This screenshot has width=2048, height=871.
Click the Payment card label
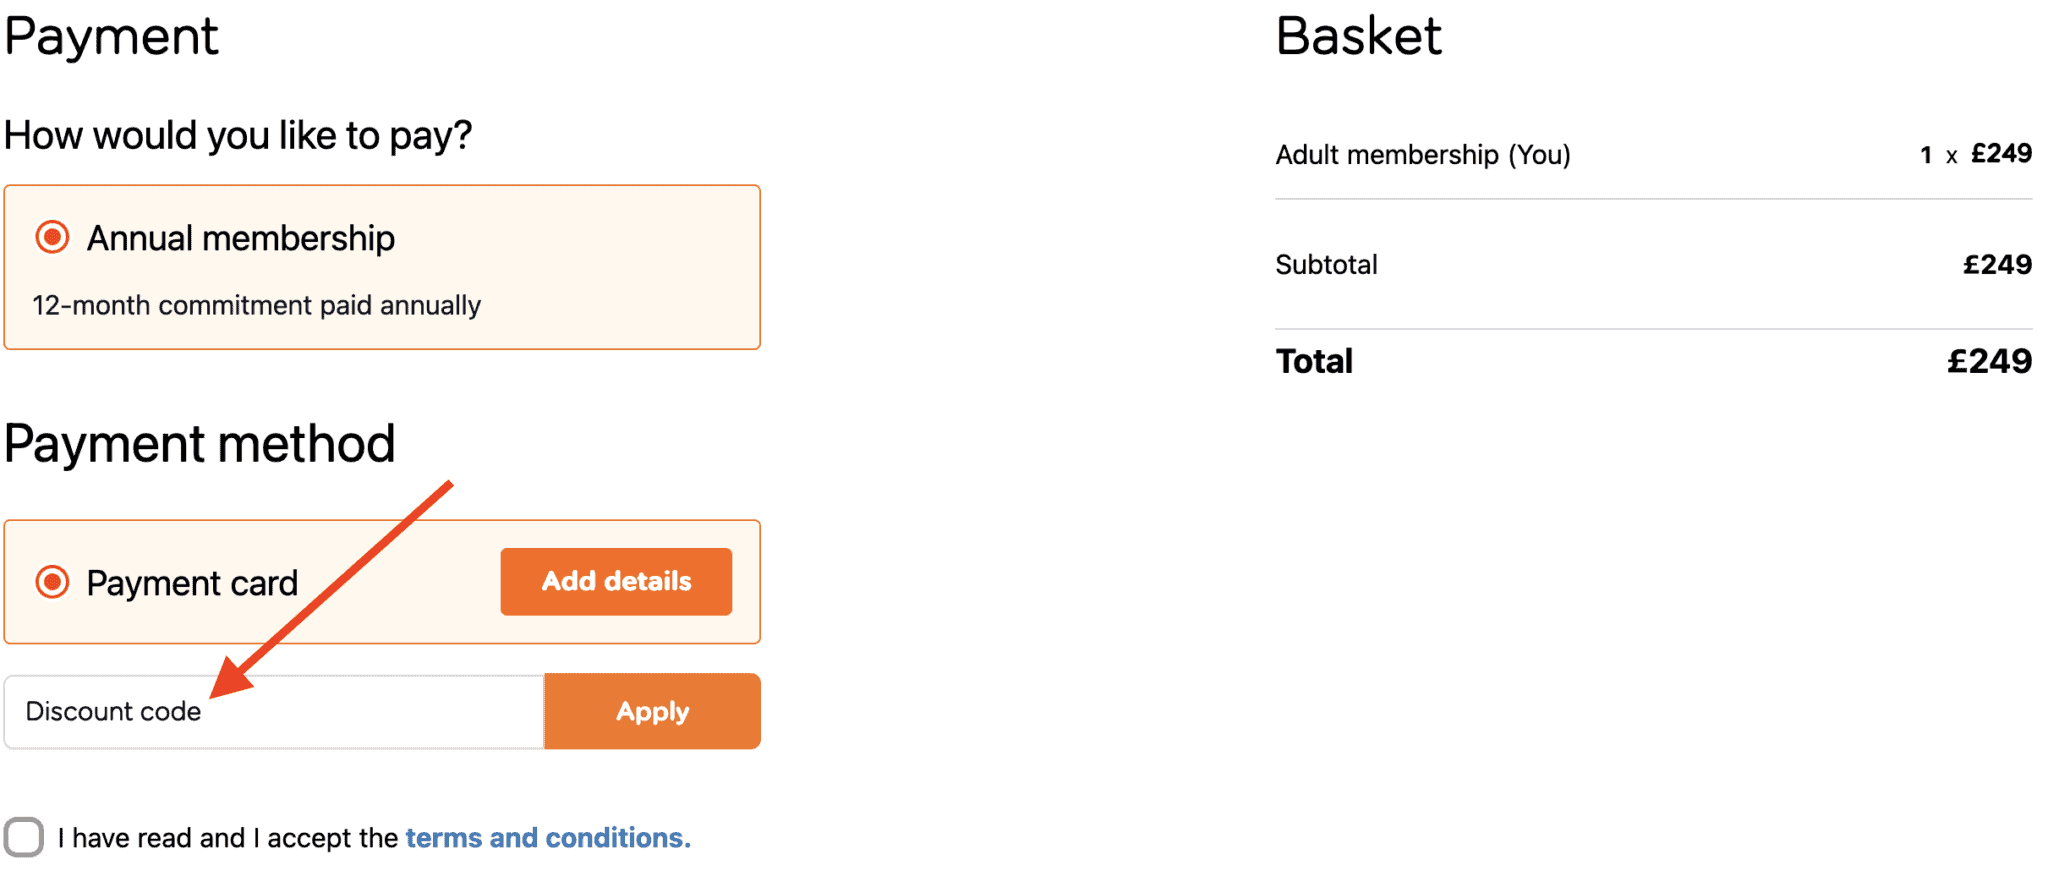192,581
